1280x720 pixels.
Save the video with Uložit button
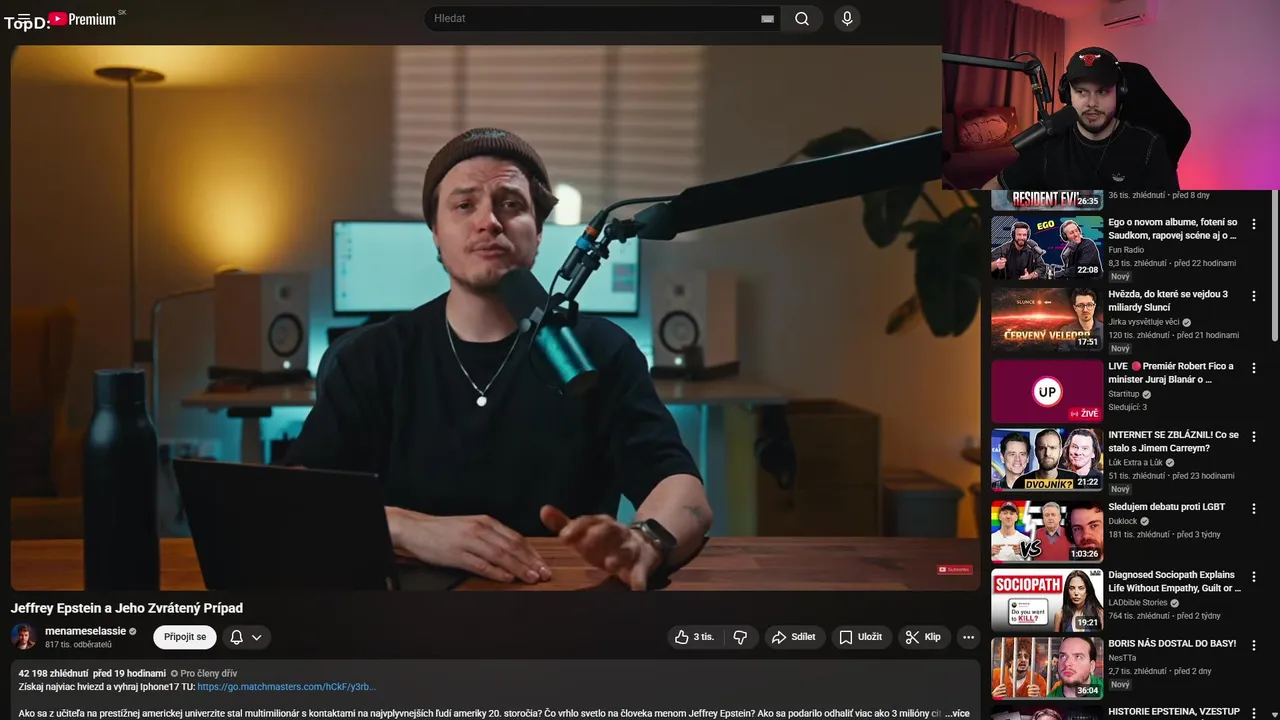[x=861, y=637]
